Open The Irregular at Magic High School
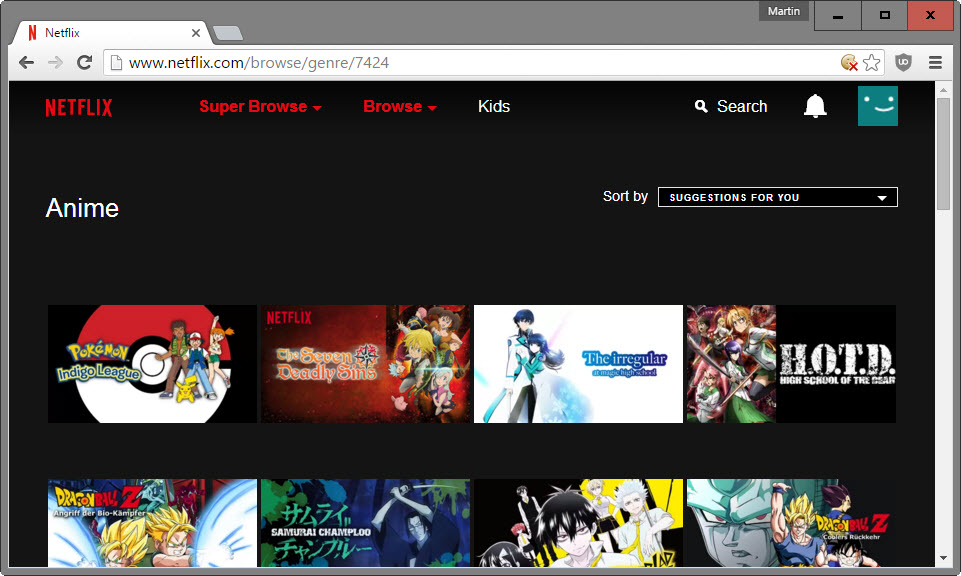961x576 pixels. [578, 364]
